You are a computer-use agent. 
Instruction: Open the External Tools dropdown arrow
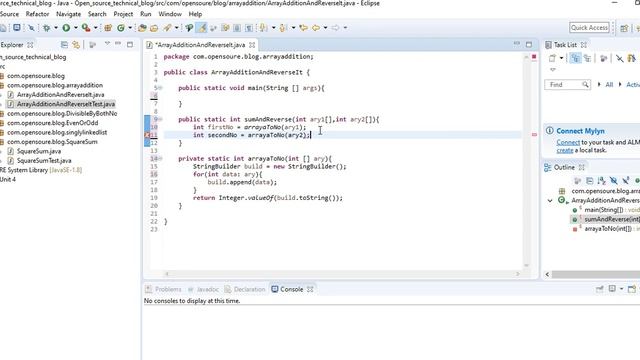pyautogui.click(x=96, y=28)
